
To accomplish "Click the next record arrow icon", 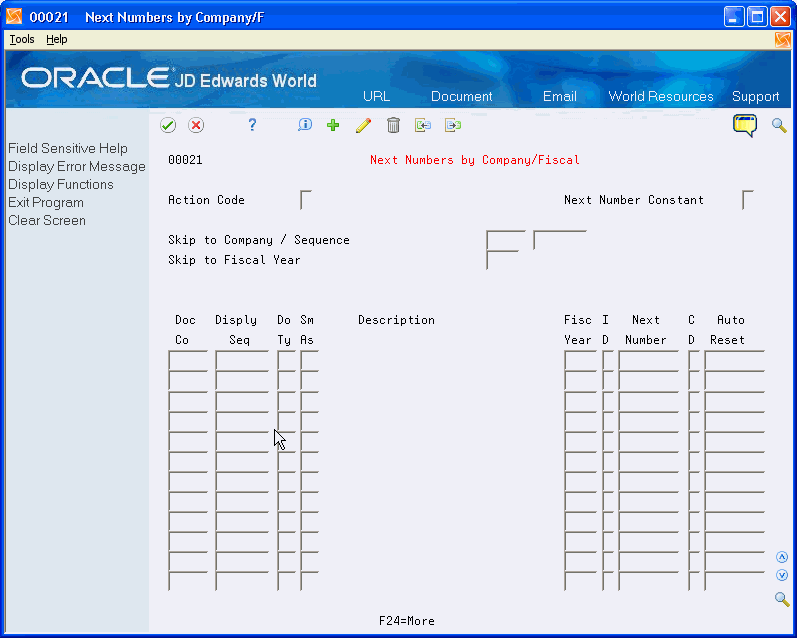I will coord(453,125).
